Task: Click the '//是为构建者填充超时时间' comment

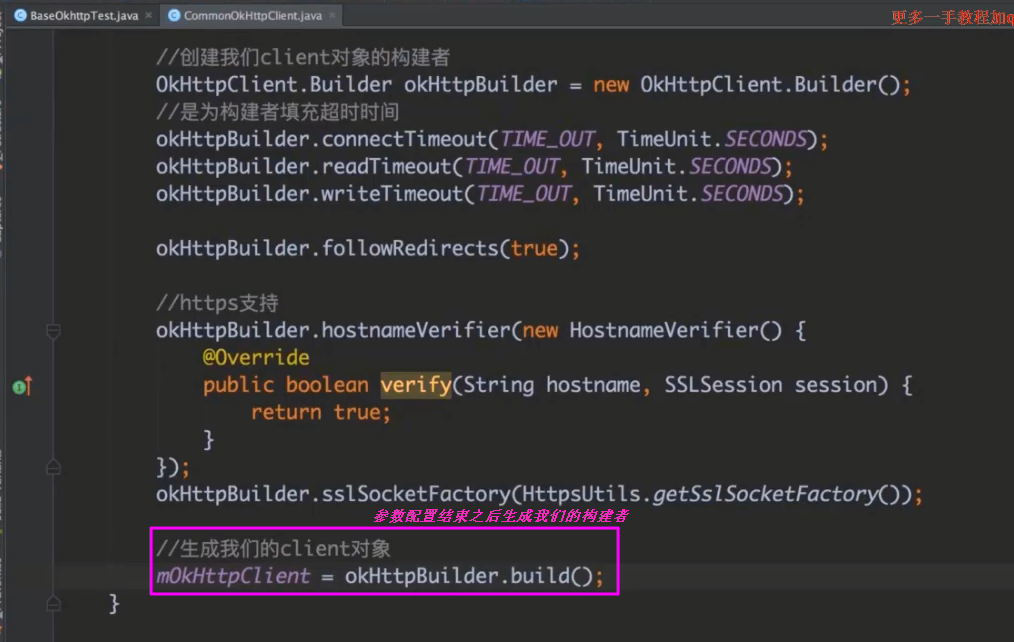Action: 277,112
